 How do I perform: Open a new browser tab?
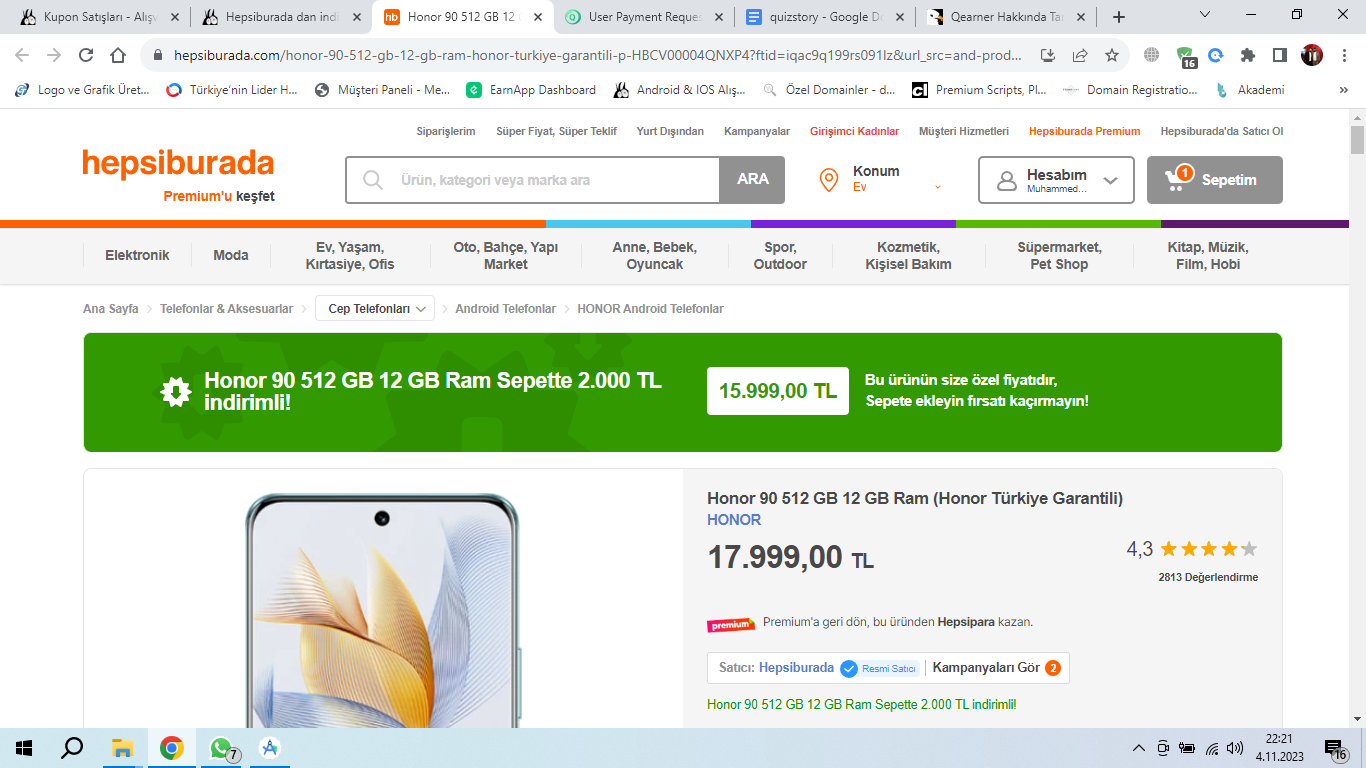pyautogui.click(x=1119, y=17)
